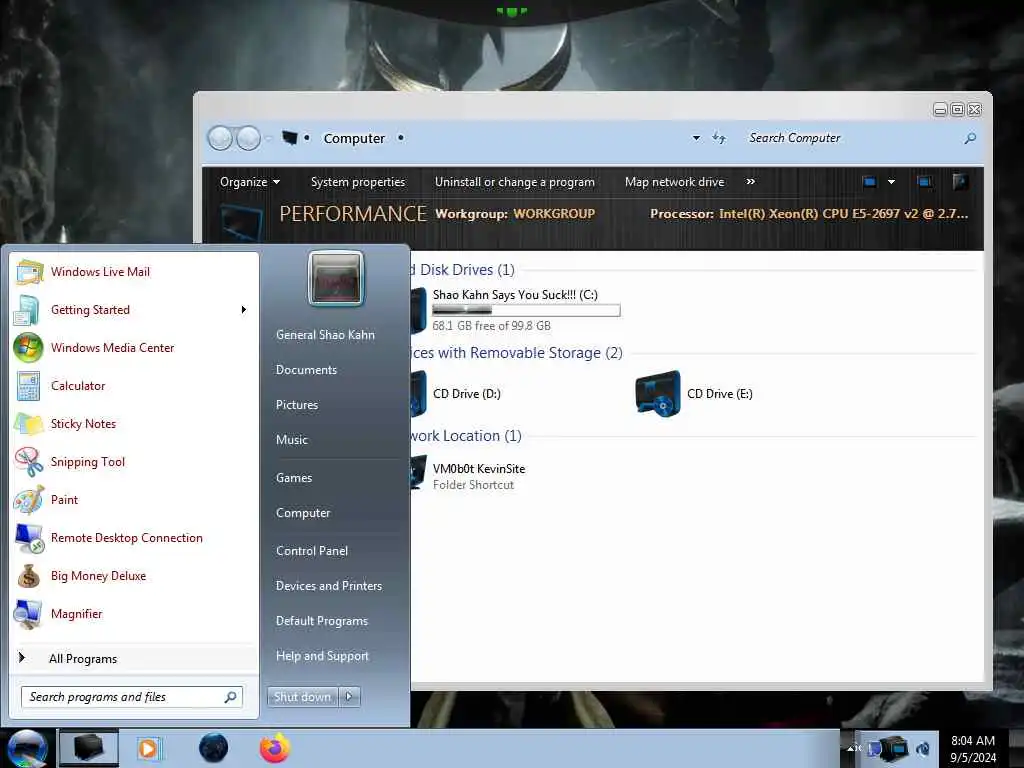Image resolution: width=1024 pixels, height=768 pixels.
Task: Open the Shut down options arrow
Action: (349, 697)
